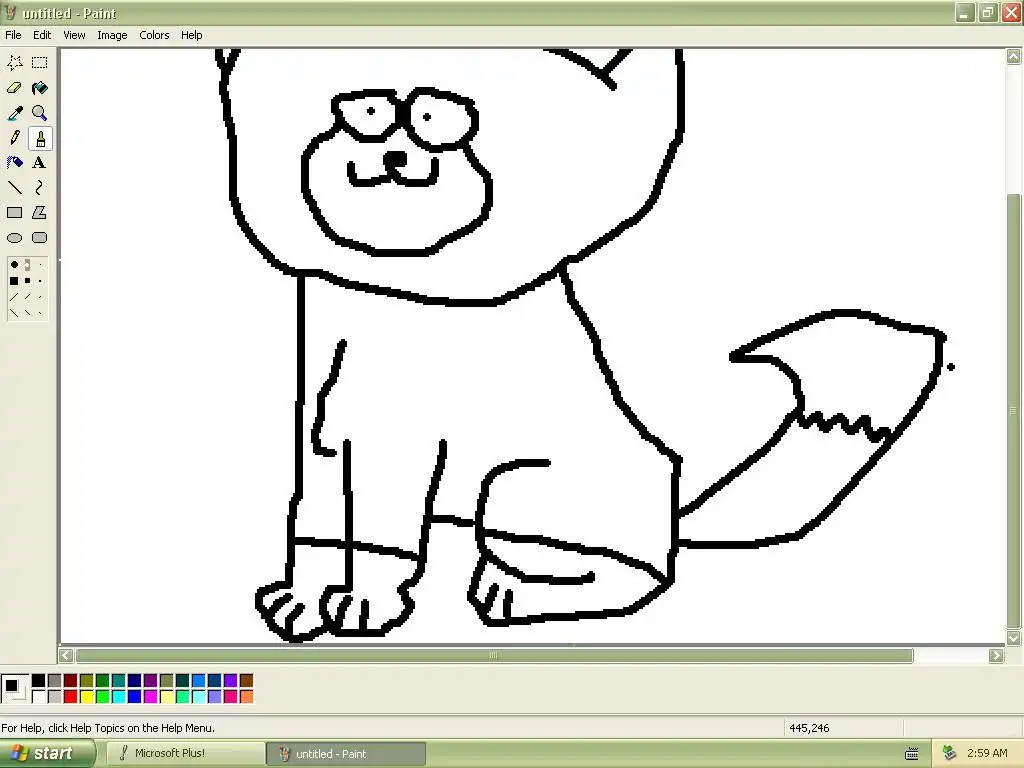Image resolution: width=1024 pixels, height=768 pixels.
Task: Pick the bright red color swatch
Action: (71, 697)
